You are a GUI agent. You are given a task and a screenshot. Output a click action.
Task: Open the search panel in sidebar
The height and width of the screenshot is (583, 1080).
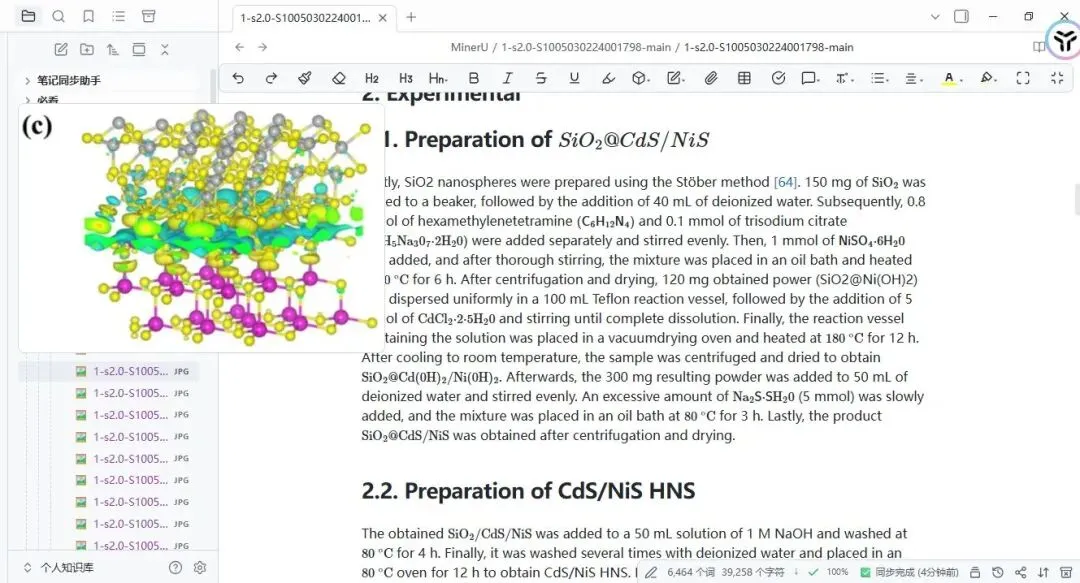pos(59,16)
